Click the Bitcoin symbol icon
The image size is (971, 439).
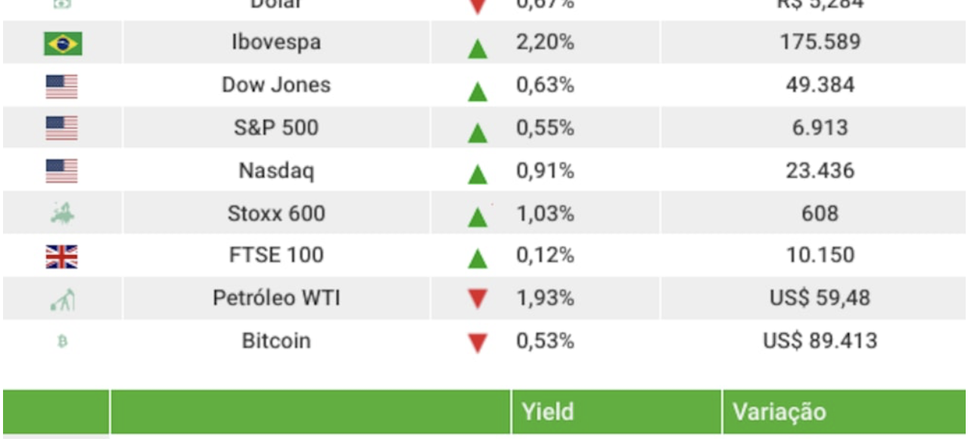(62, 342)
